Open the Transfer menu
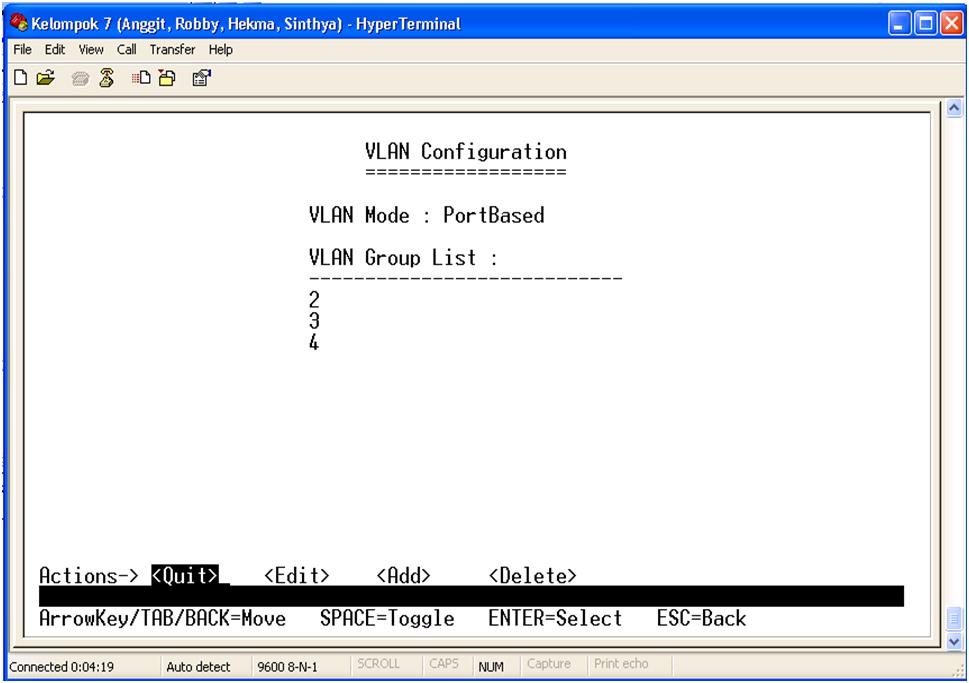The height and width of the screenshot is (683, 969). click(173, 49)
